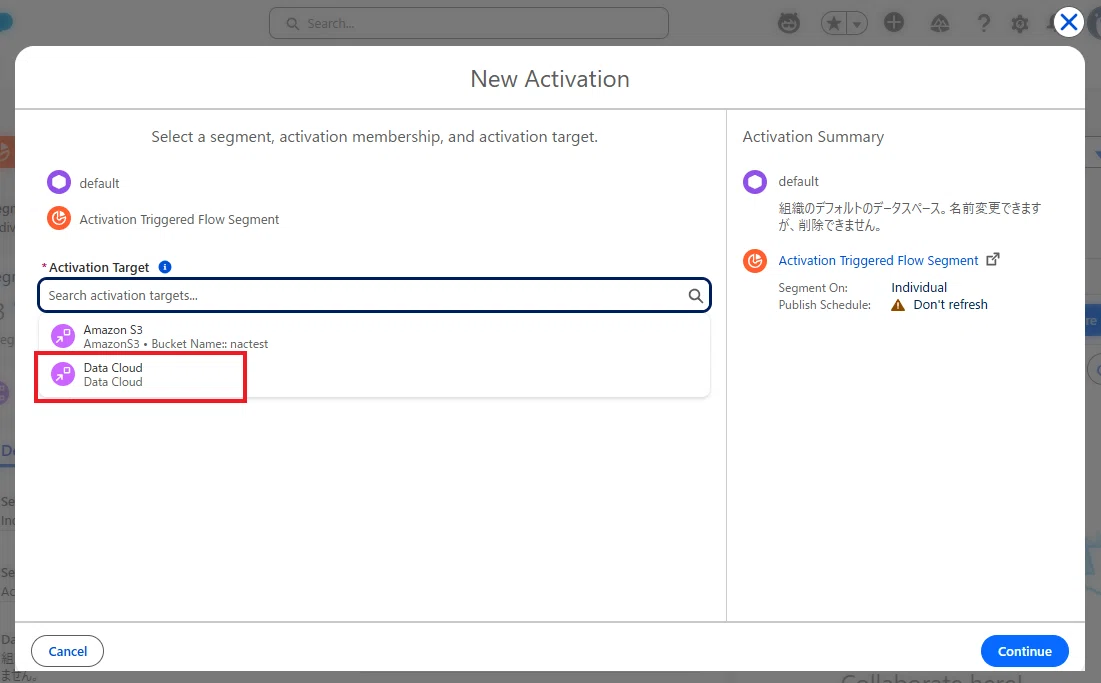
Task: Close the New Activation dialog with X
Action: point(1069,22)
